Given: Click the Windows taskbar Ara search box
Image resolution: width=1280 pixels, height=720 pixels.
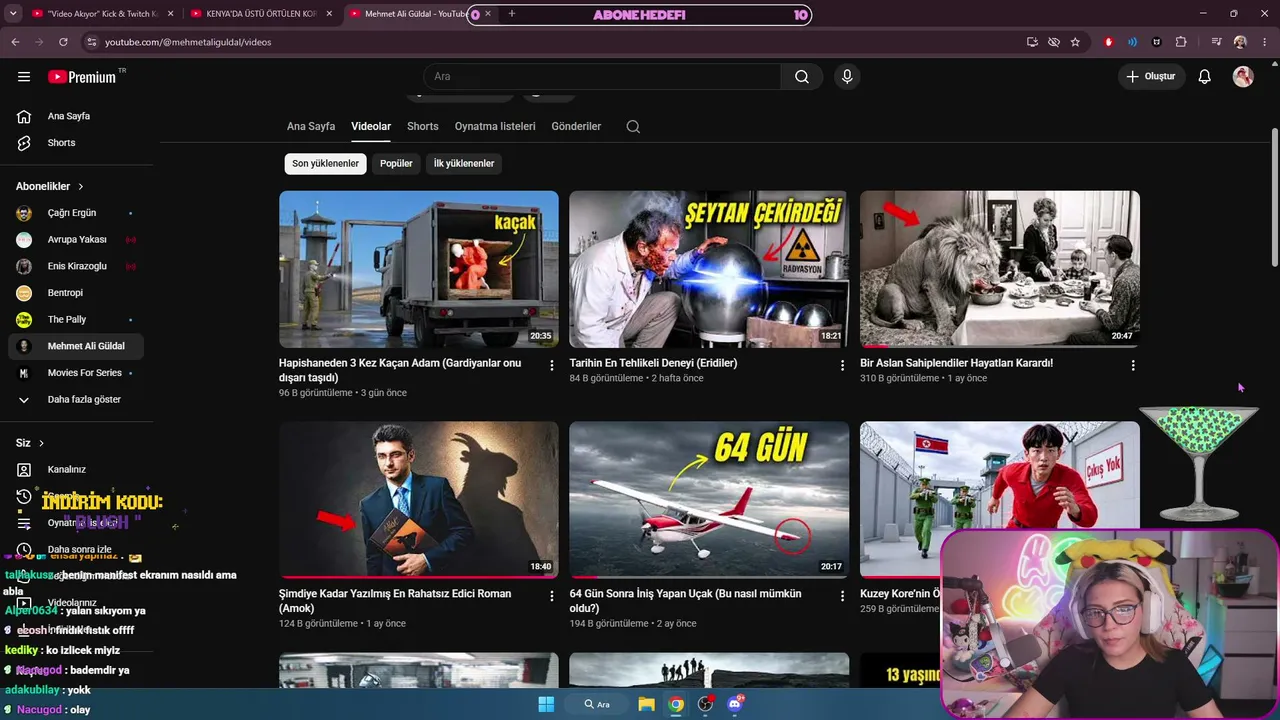Looking at the screenshot, I should point(598,704).
